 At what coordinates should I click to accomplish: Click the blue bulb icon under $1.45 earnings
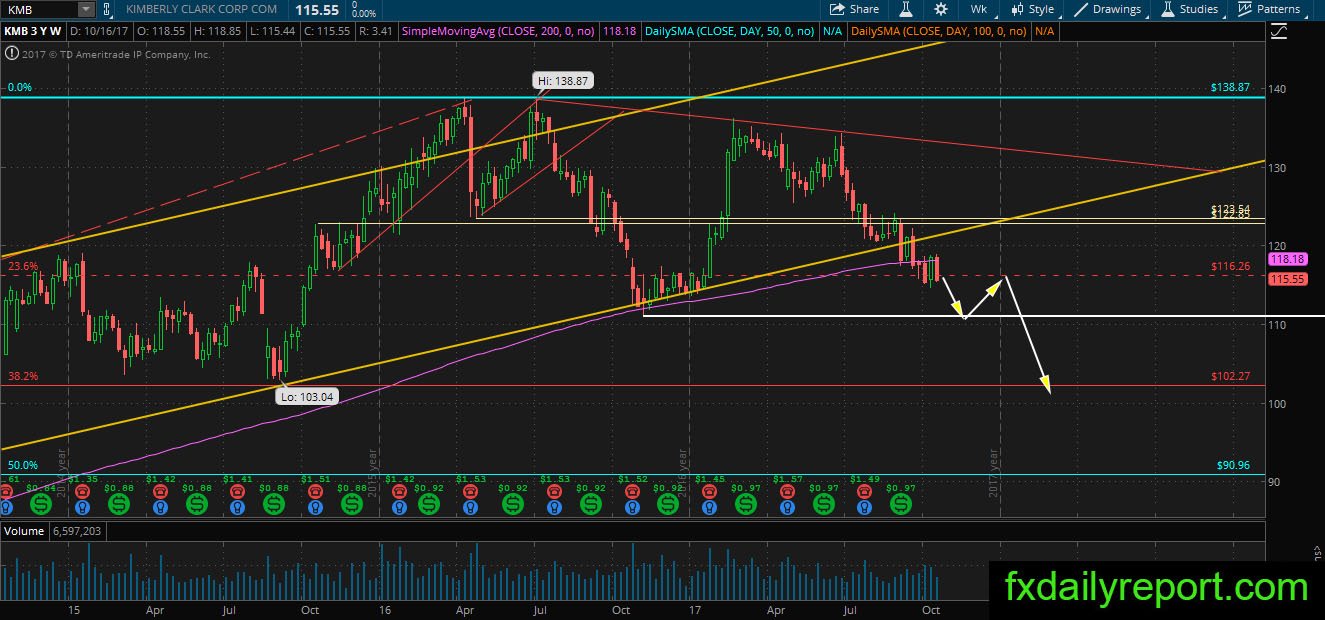click(709, 507)
